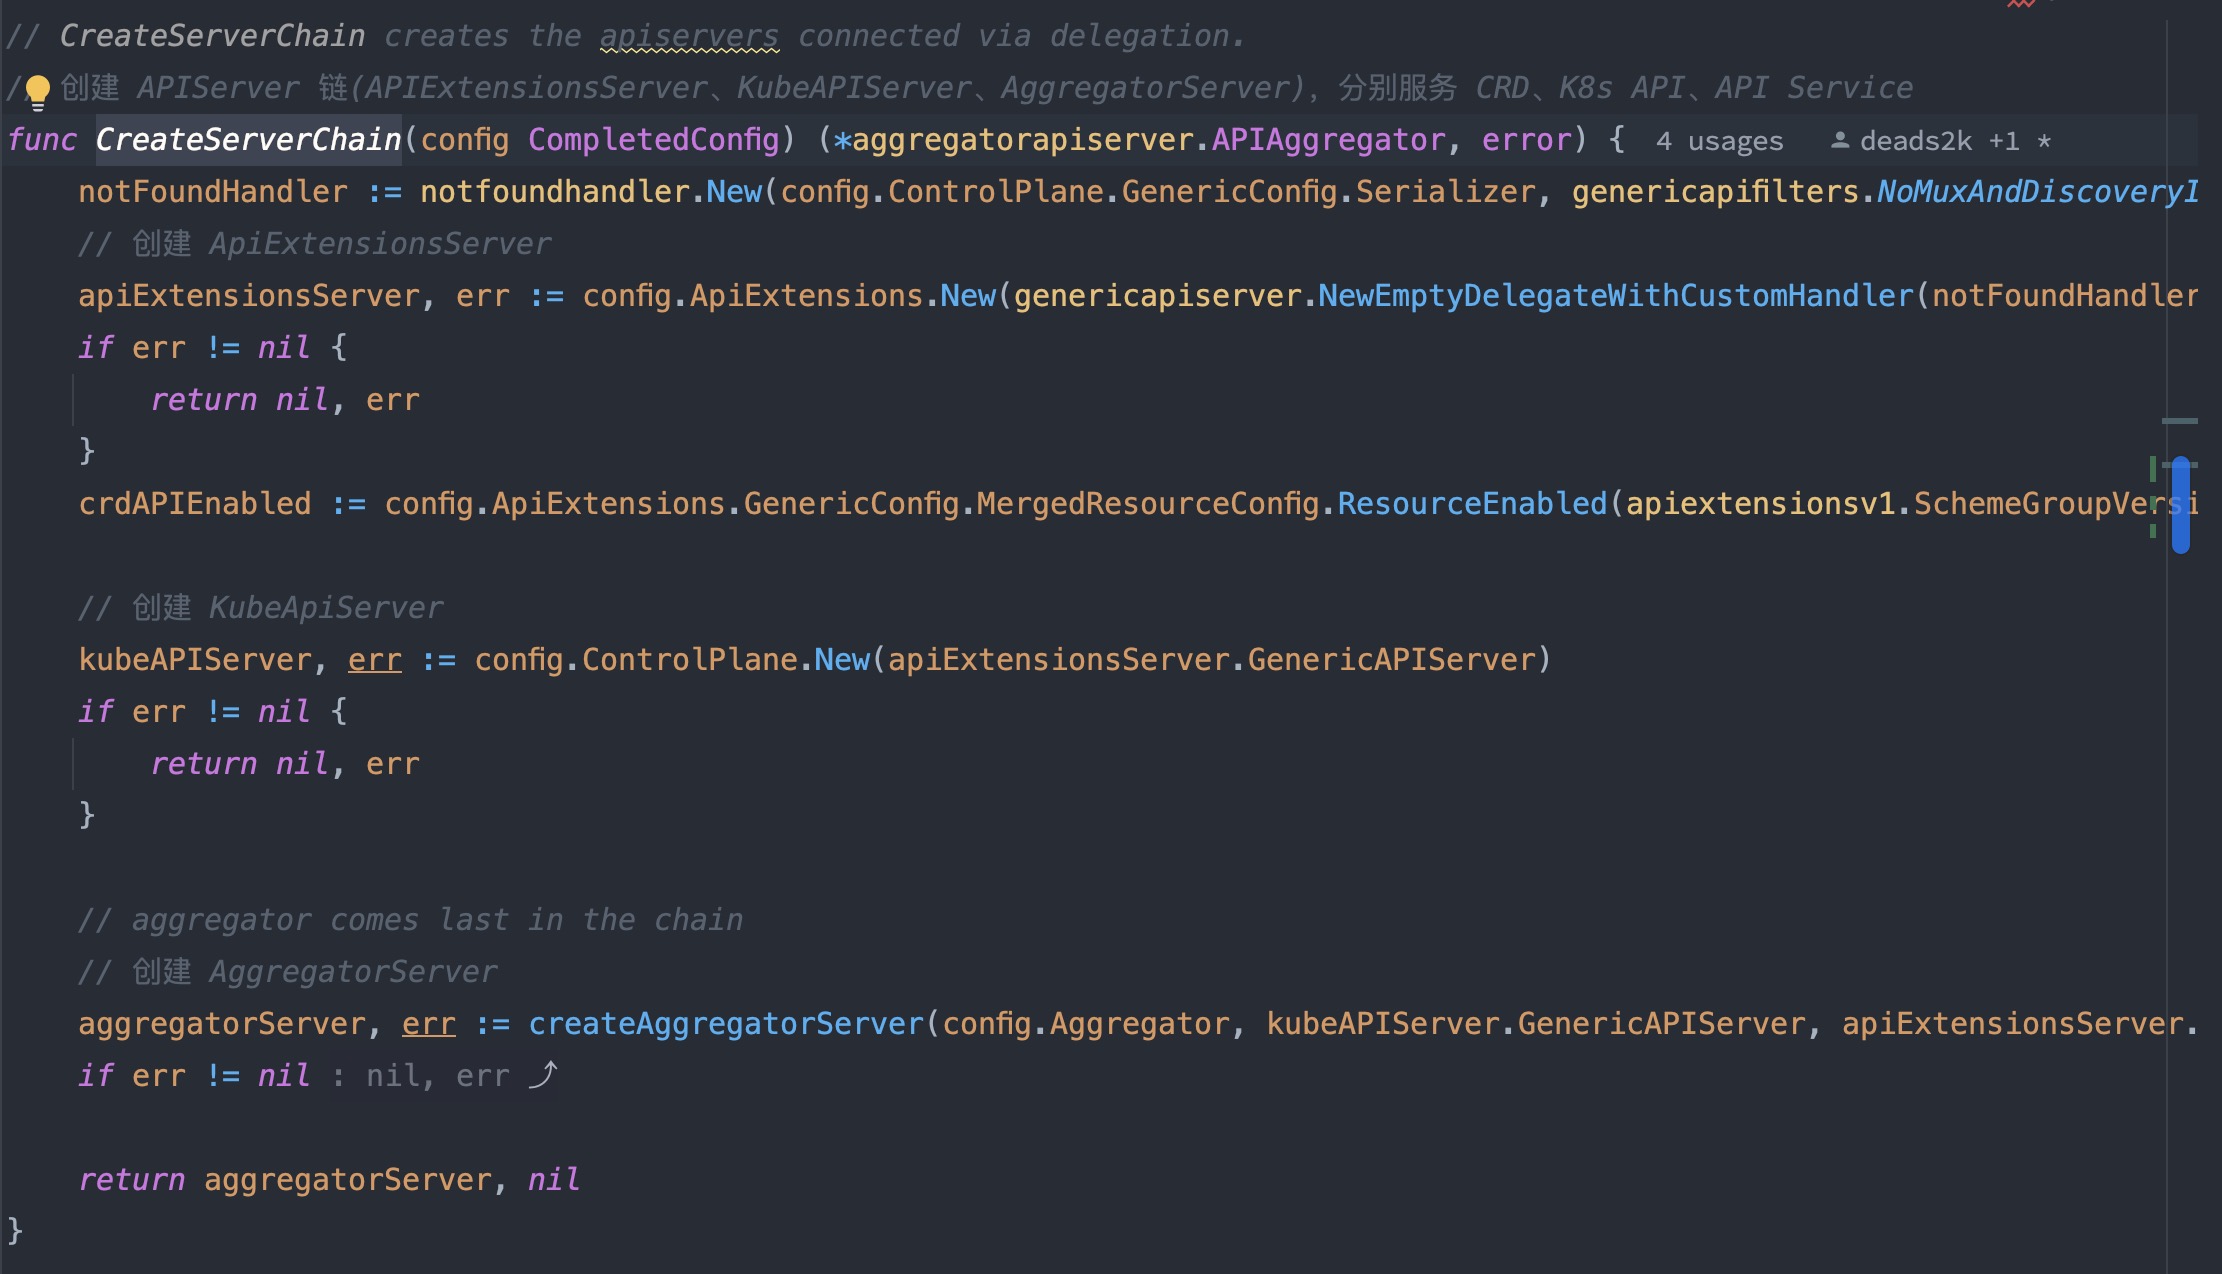Click the APIAggregator return type
The image size is (2222, 1274).
tap(1328, 140)
